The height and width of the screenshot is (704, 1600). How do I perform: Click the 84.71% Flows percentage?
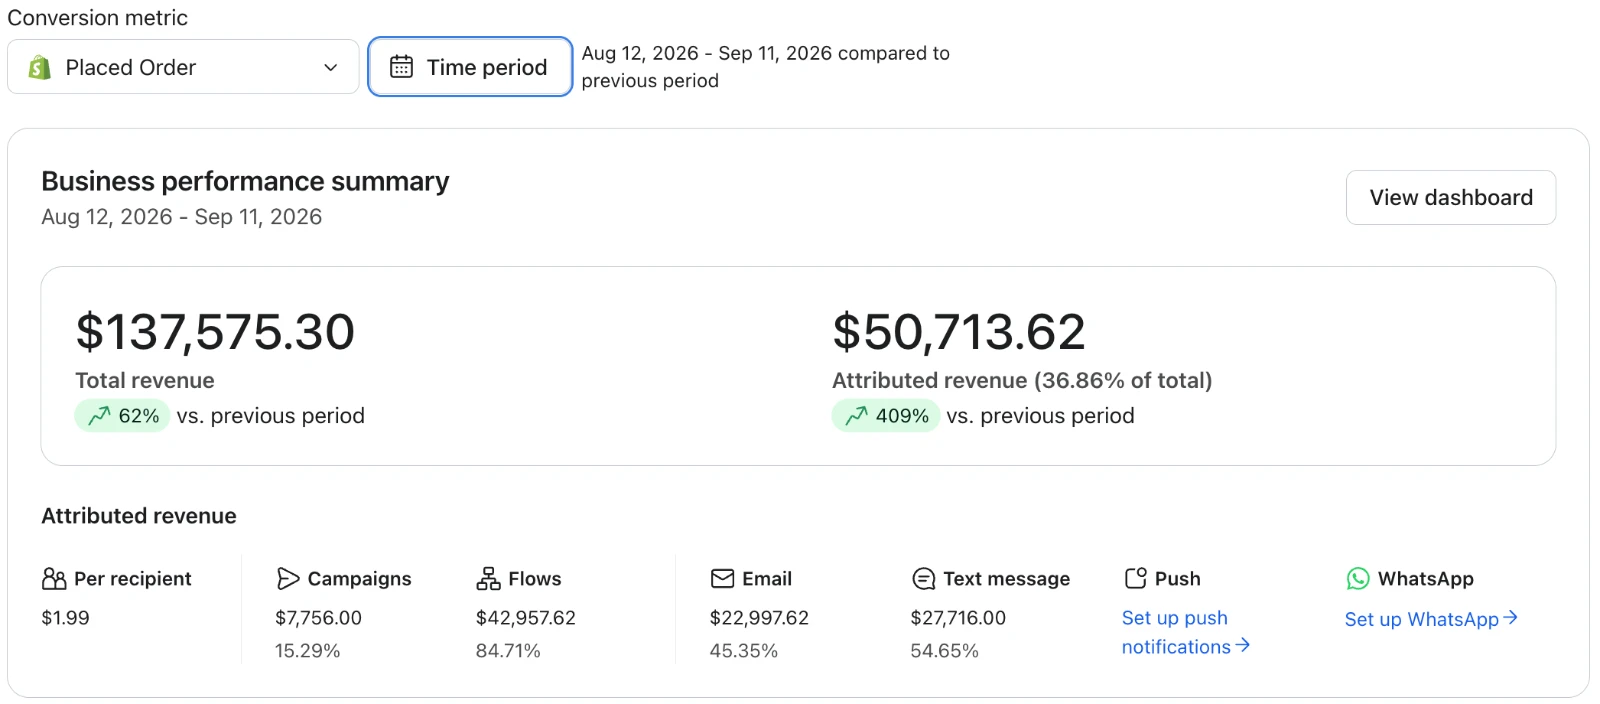[508, 651]
